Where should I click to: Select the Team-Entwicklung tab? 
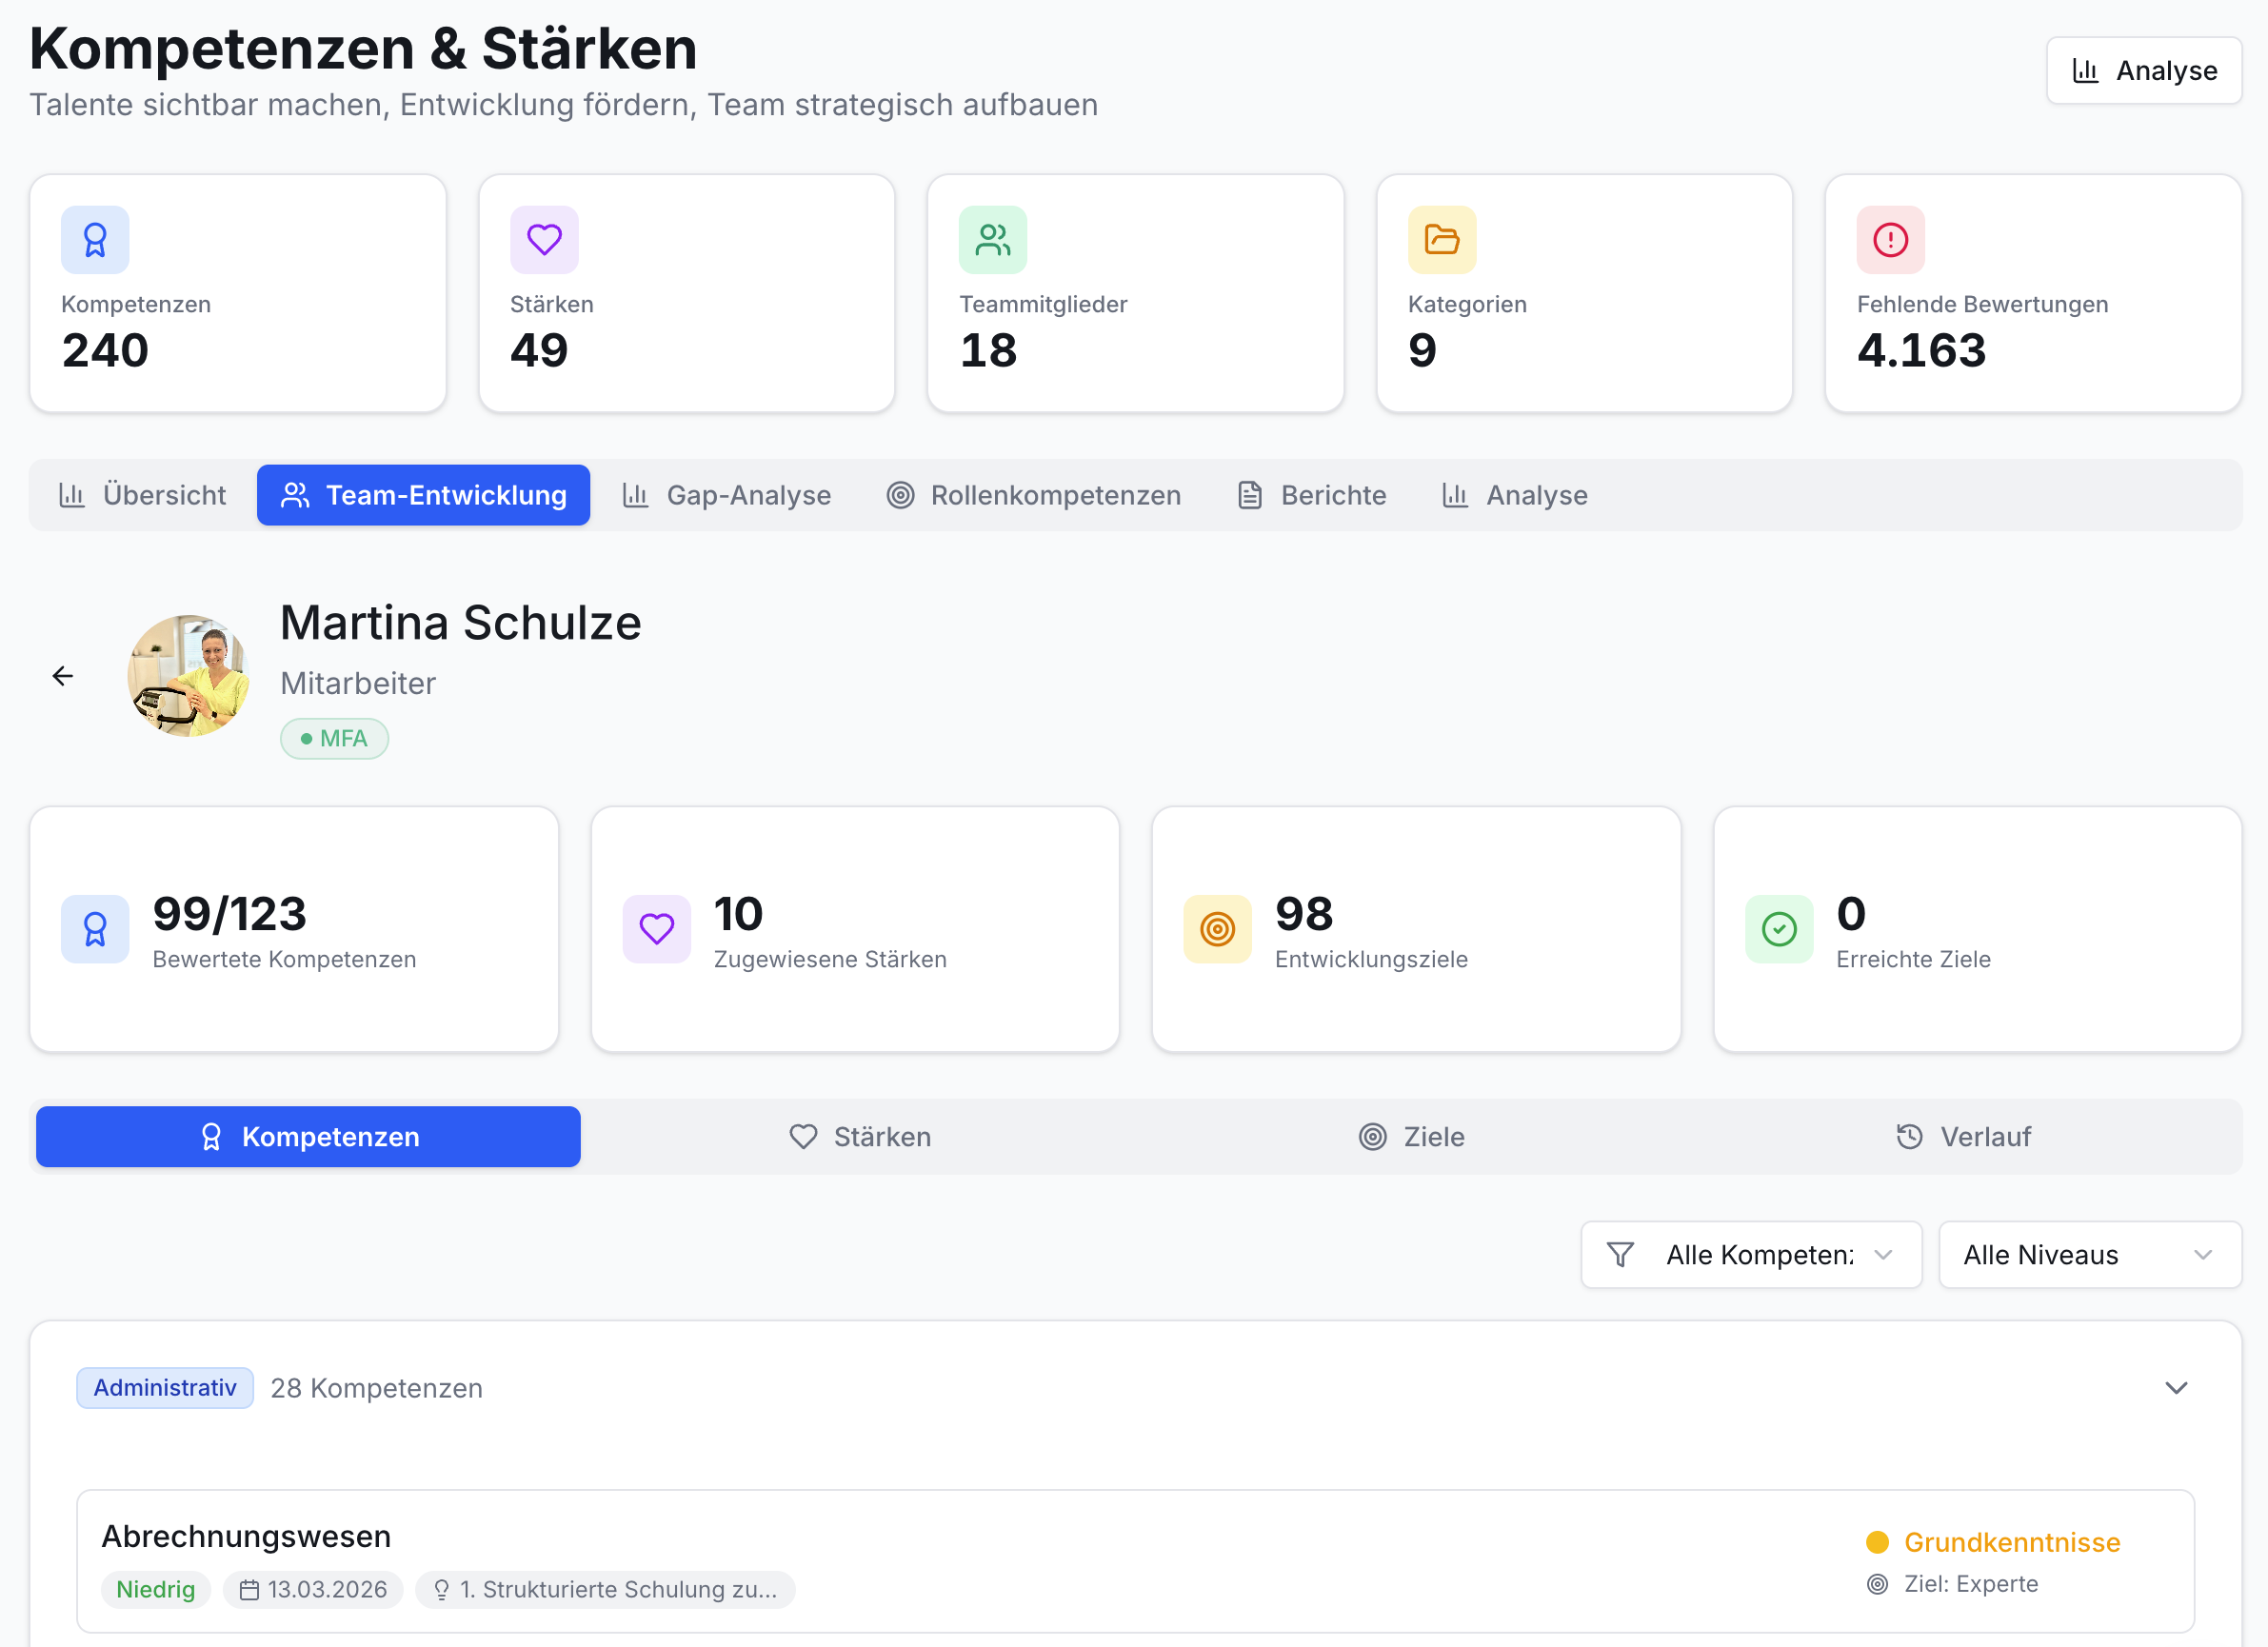click(x=423, y=495)
